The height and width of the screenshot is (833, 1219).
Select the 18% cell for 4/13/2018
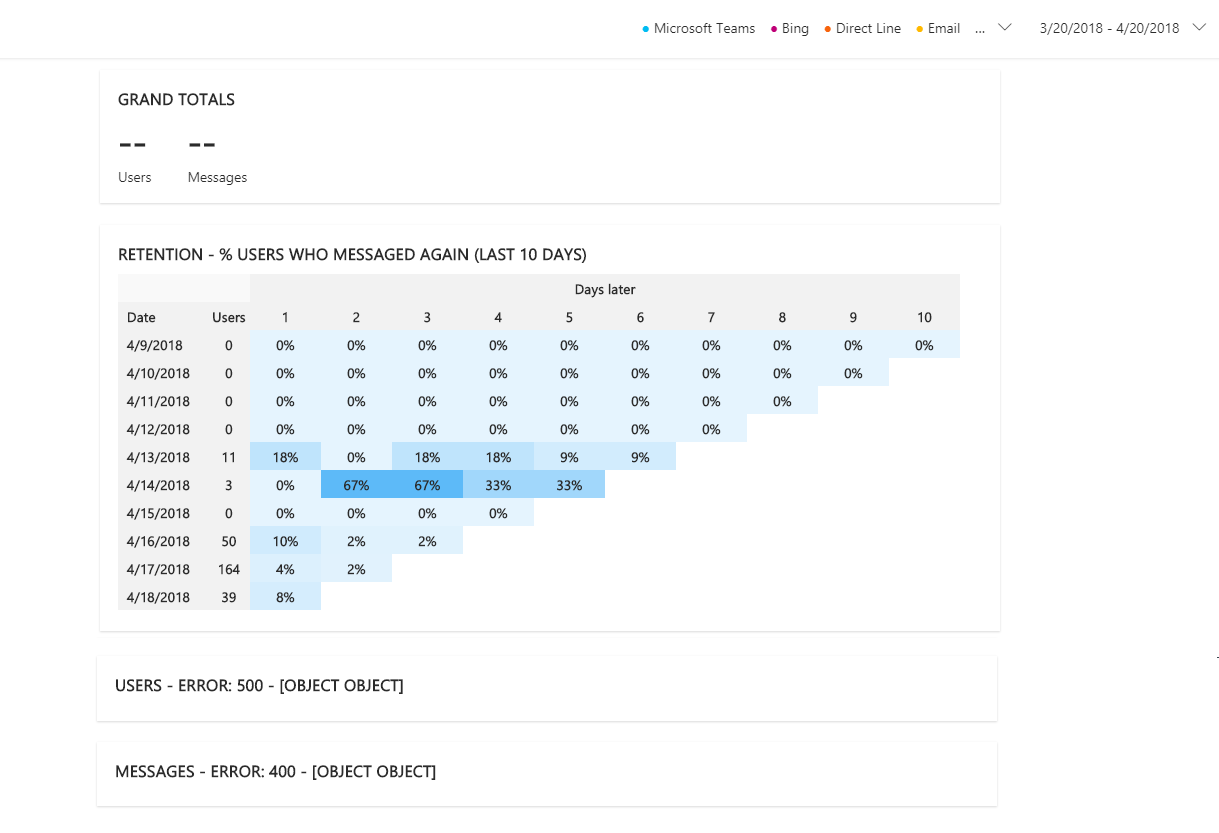point(285,456)
